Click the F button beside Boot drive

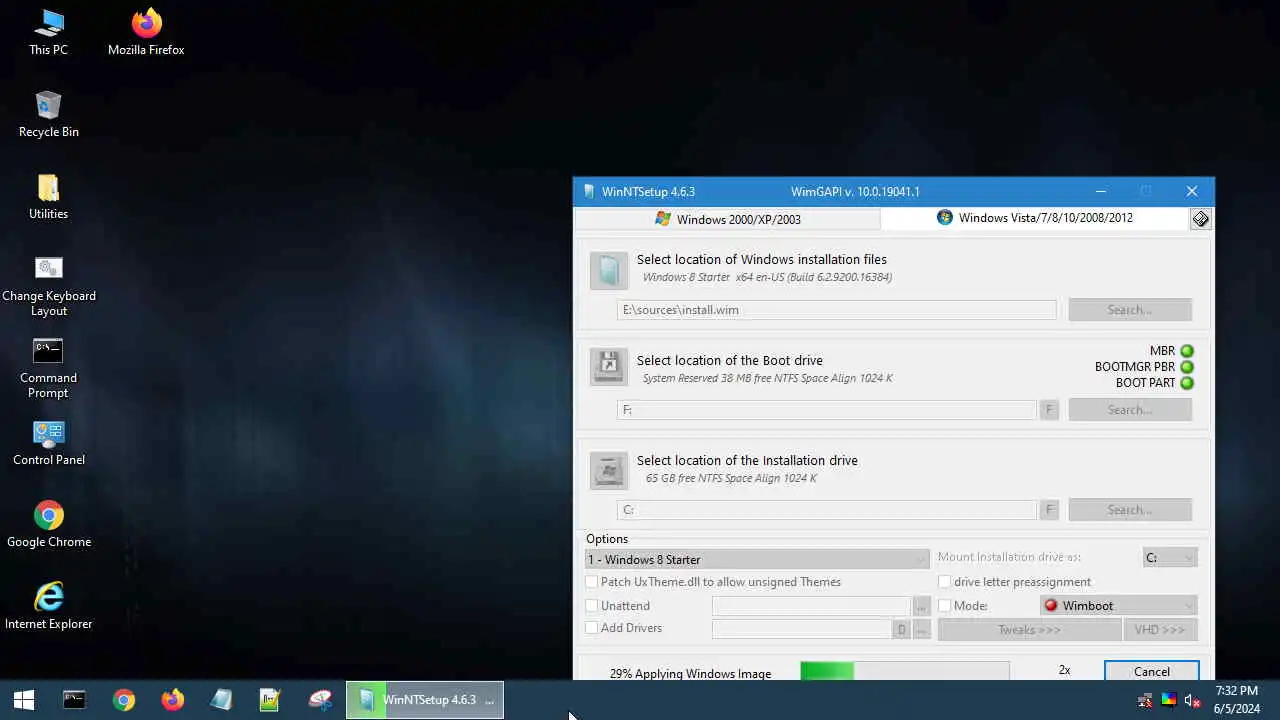click(x=1049, y=410)
